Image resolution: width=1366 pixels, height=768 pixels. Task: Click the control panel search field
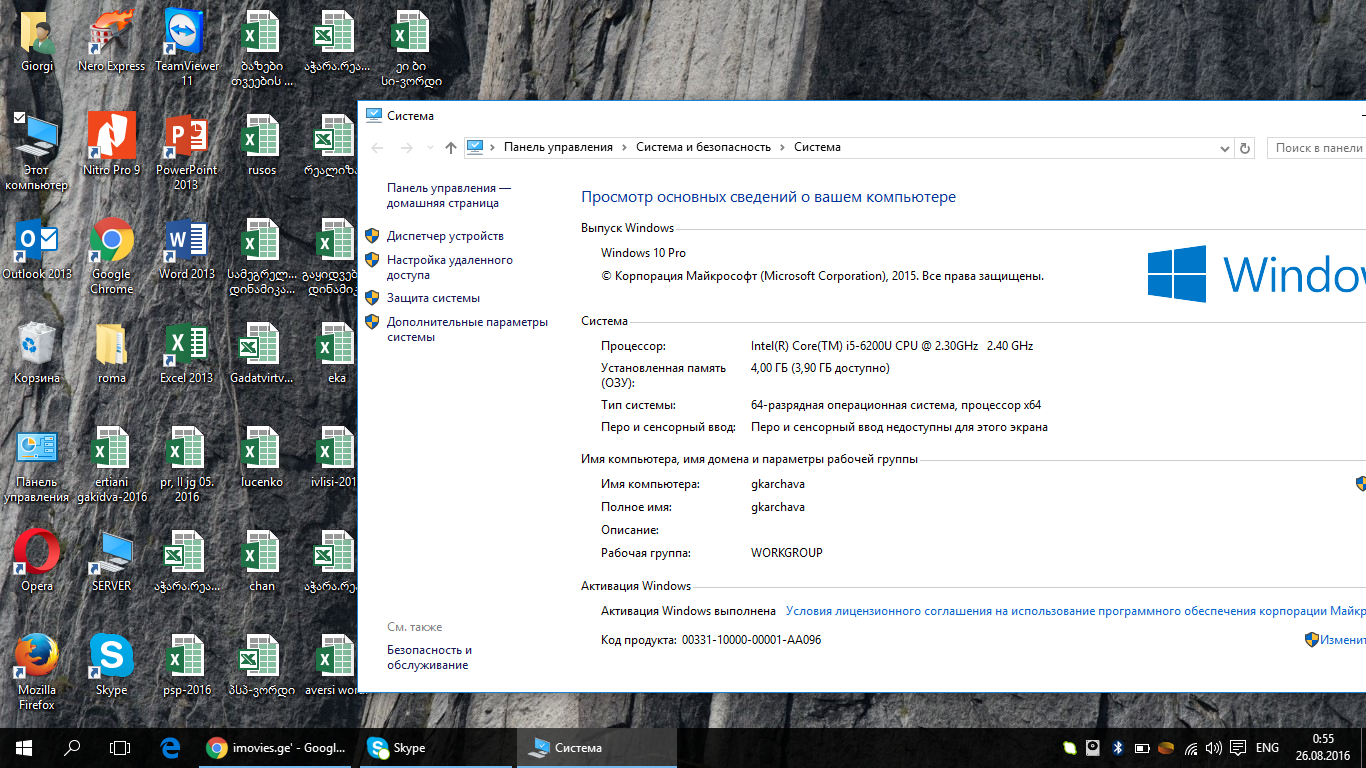point(1316,148)
